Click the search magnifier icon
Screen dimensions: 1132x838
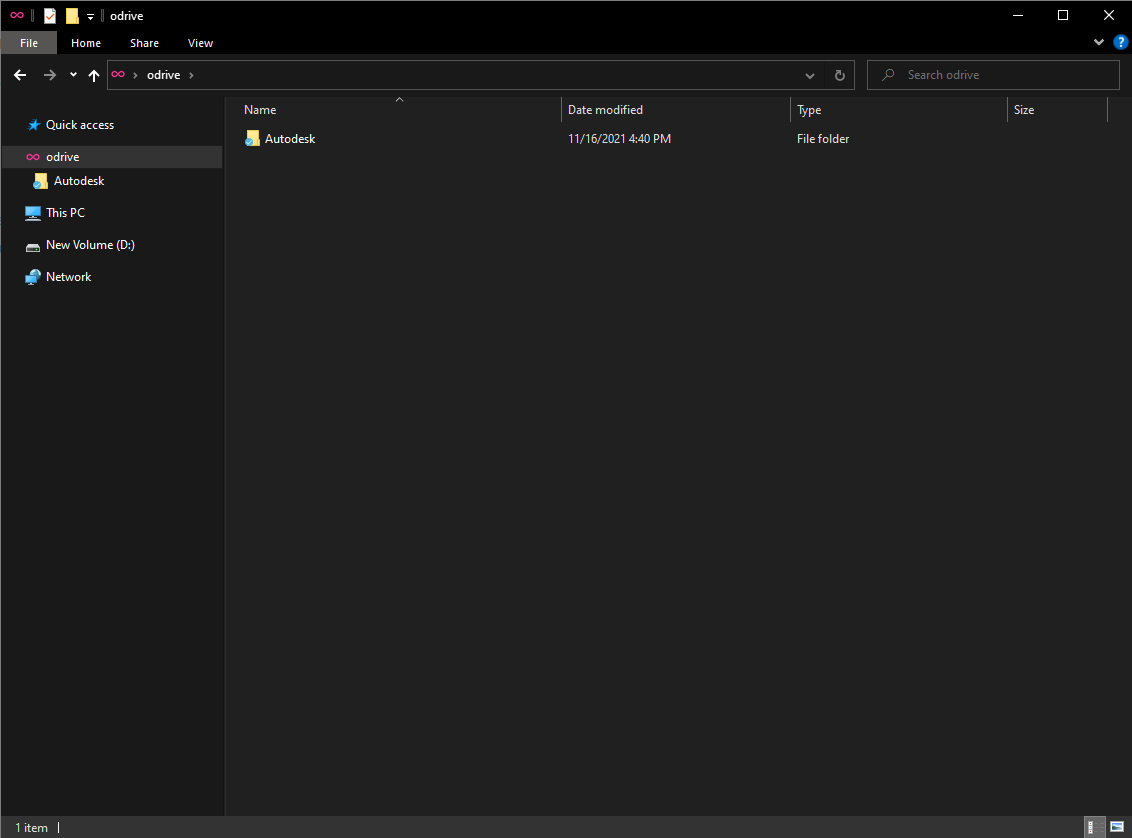coord(889,75)
